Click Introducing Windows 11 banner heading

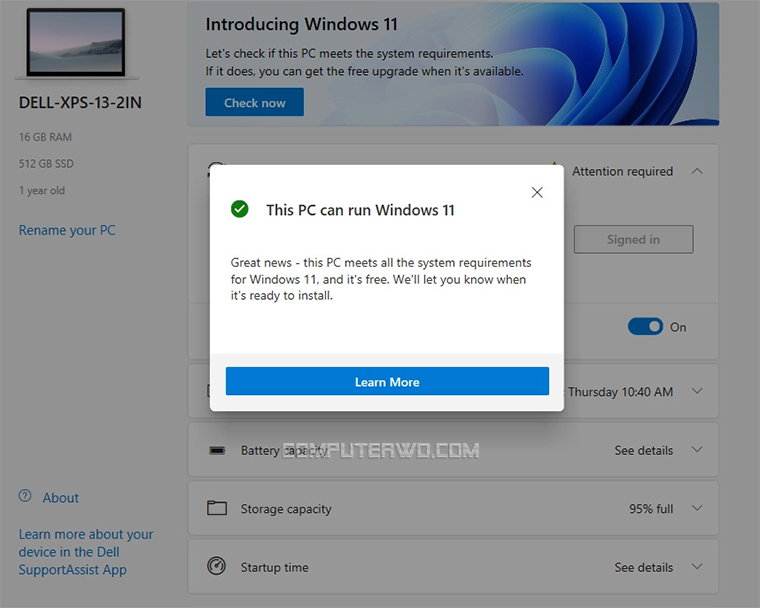[301, 24]
